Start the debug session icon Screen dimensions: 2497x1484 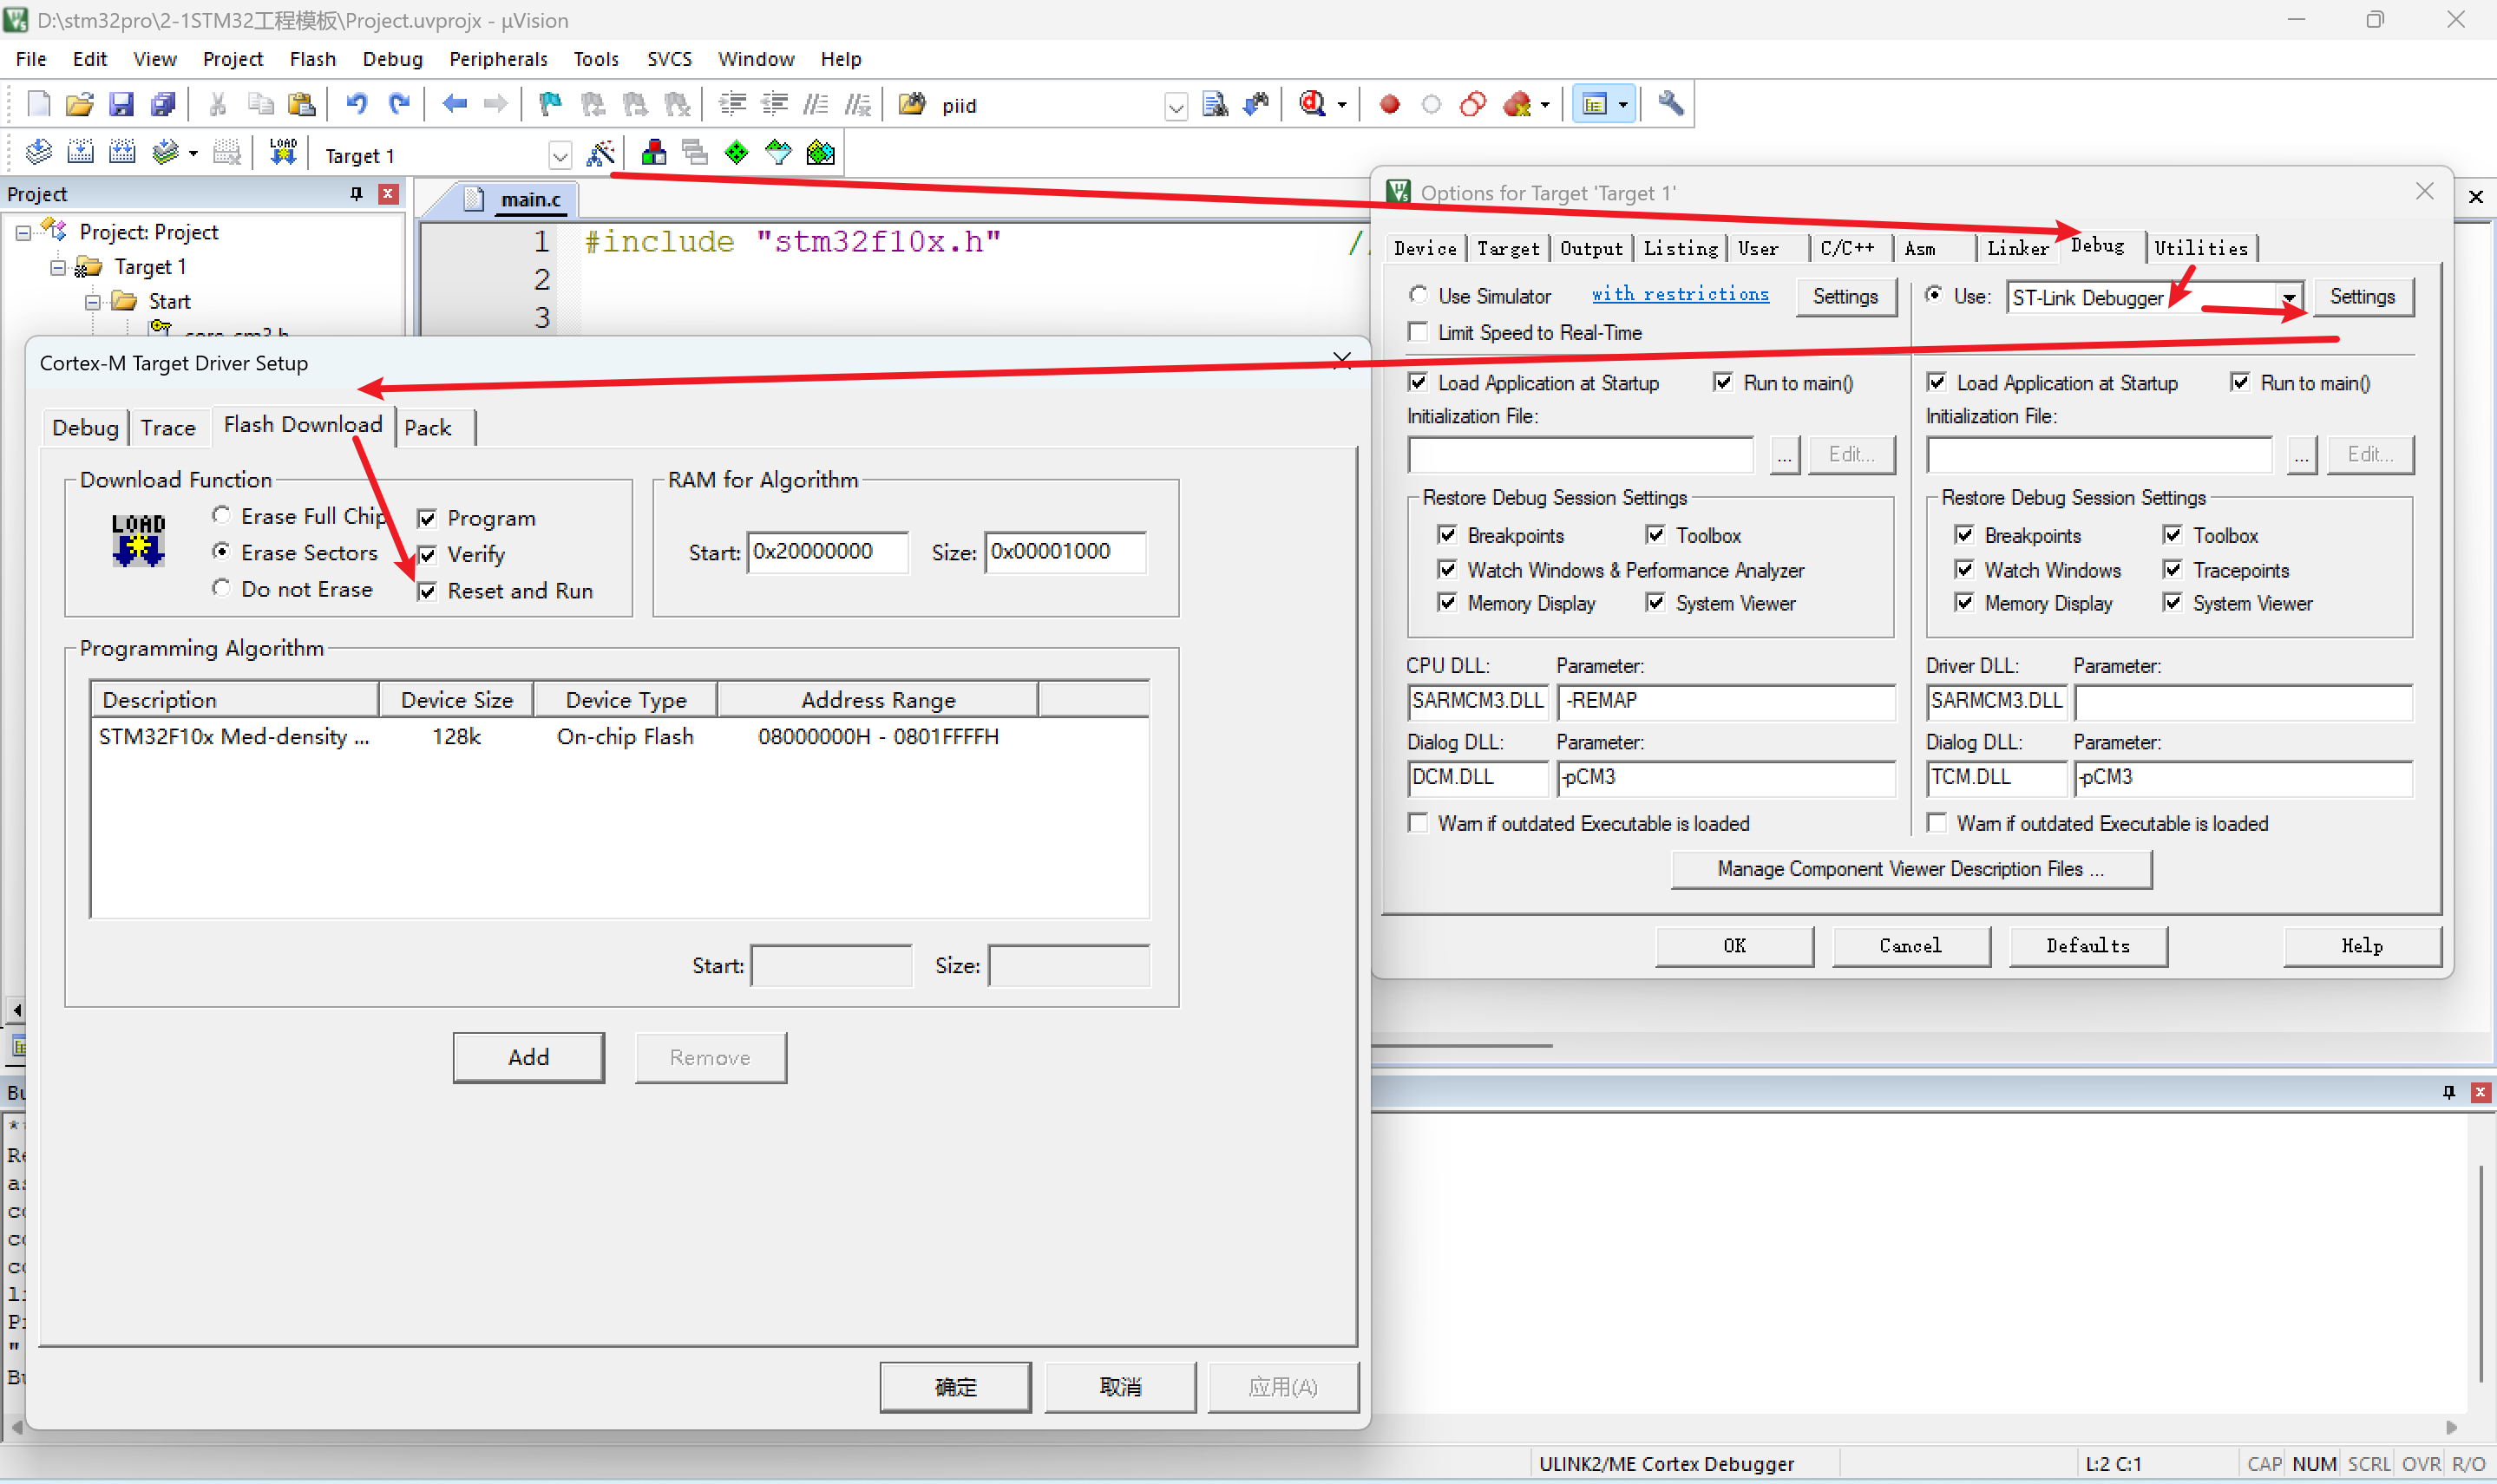click(1312, 104)
